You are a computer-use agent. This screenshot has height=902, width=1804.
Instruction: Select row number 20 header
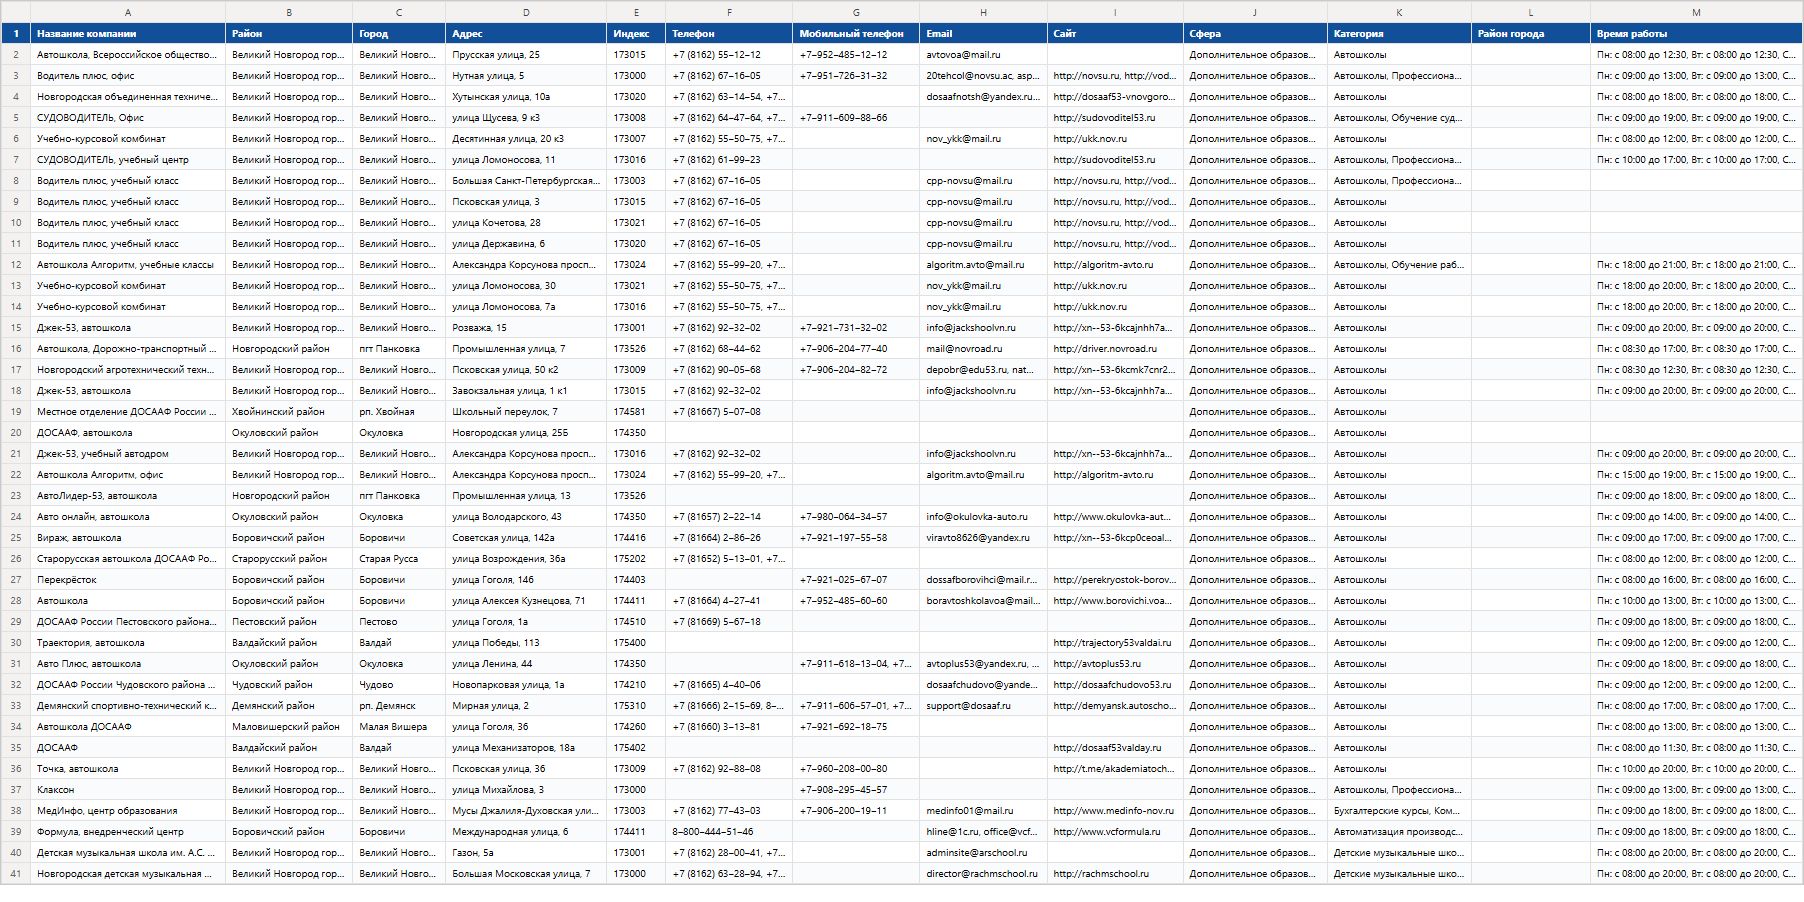pyautogui.click(x=16, y=433)
